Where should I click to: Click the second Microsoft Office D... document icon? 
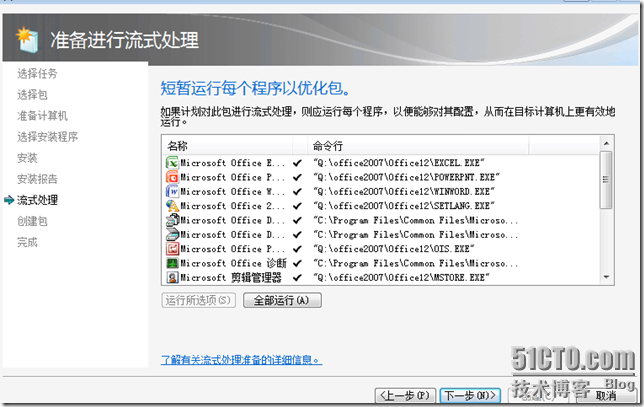point(172,235)
